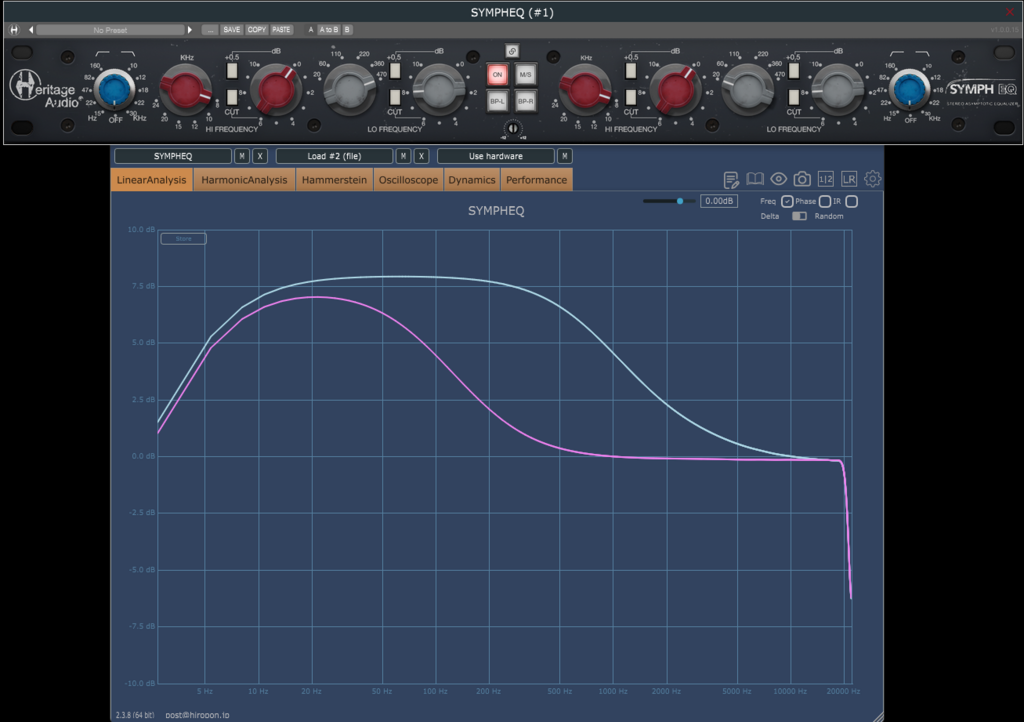
Task: Click the small center trim knob
Action: click(x=513, y=129)
